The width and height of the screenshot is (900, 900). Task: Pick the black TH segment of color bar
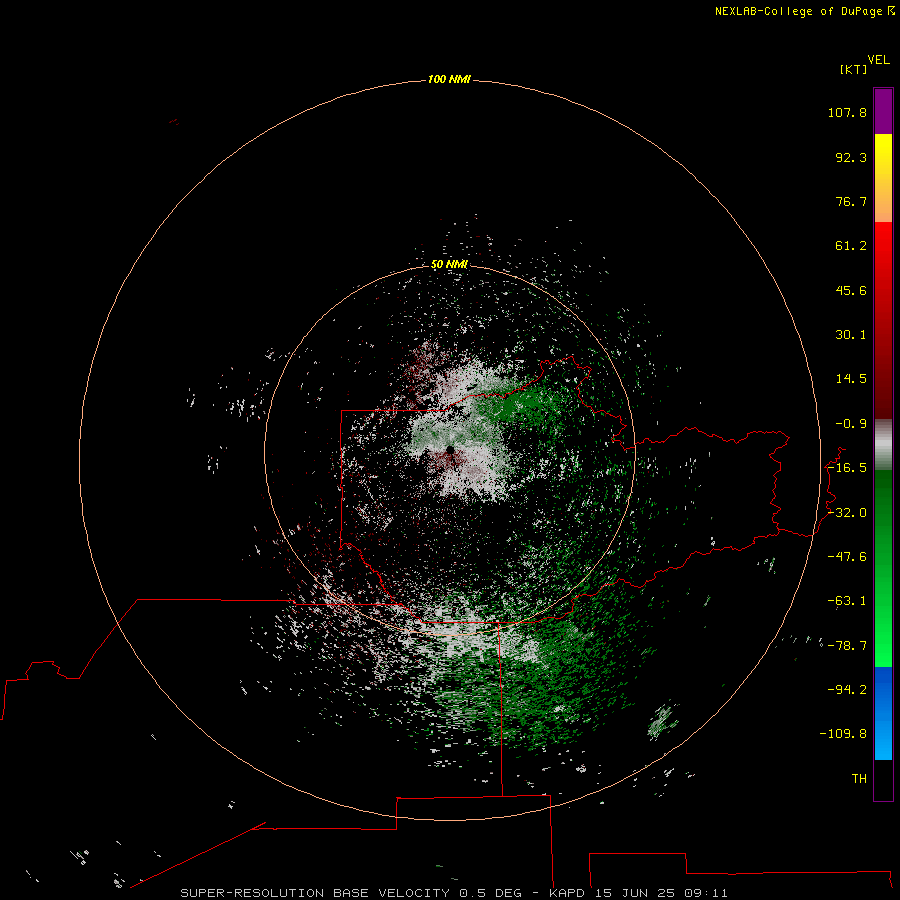tap(883, 780)
